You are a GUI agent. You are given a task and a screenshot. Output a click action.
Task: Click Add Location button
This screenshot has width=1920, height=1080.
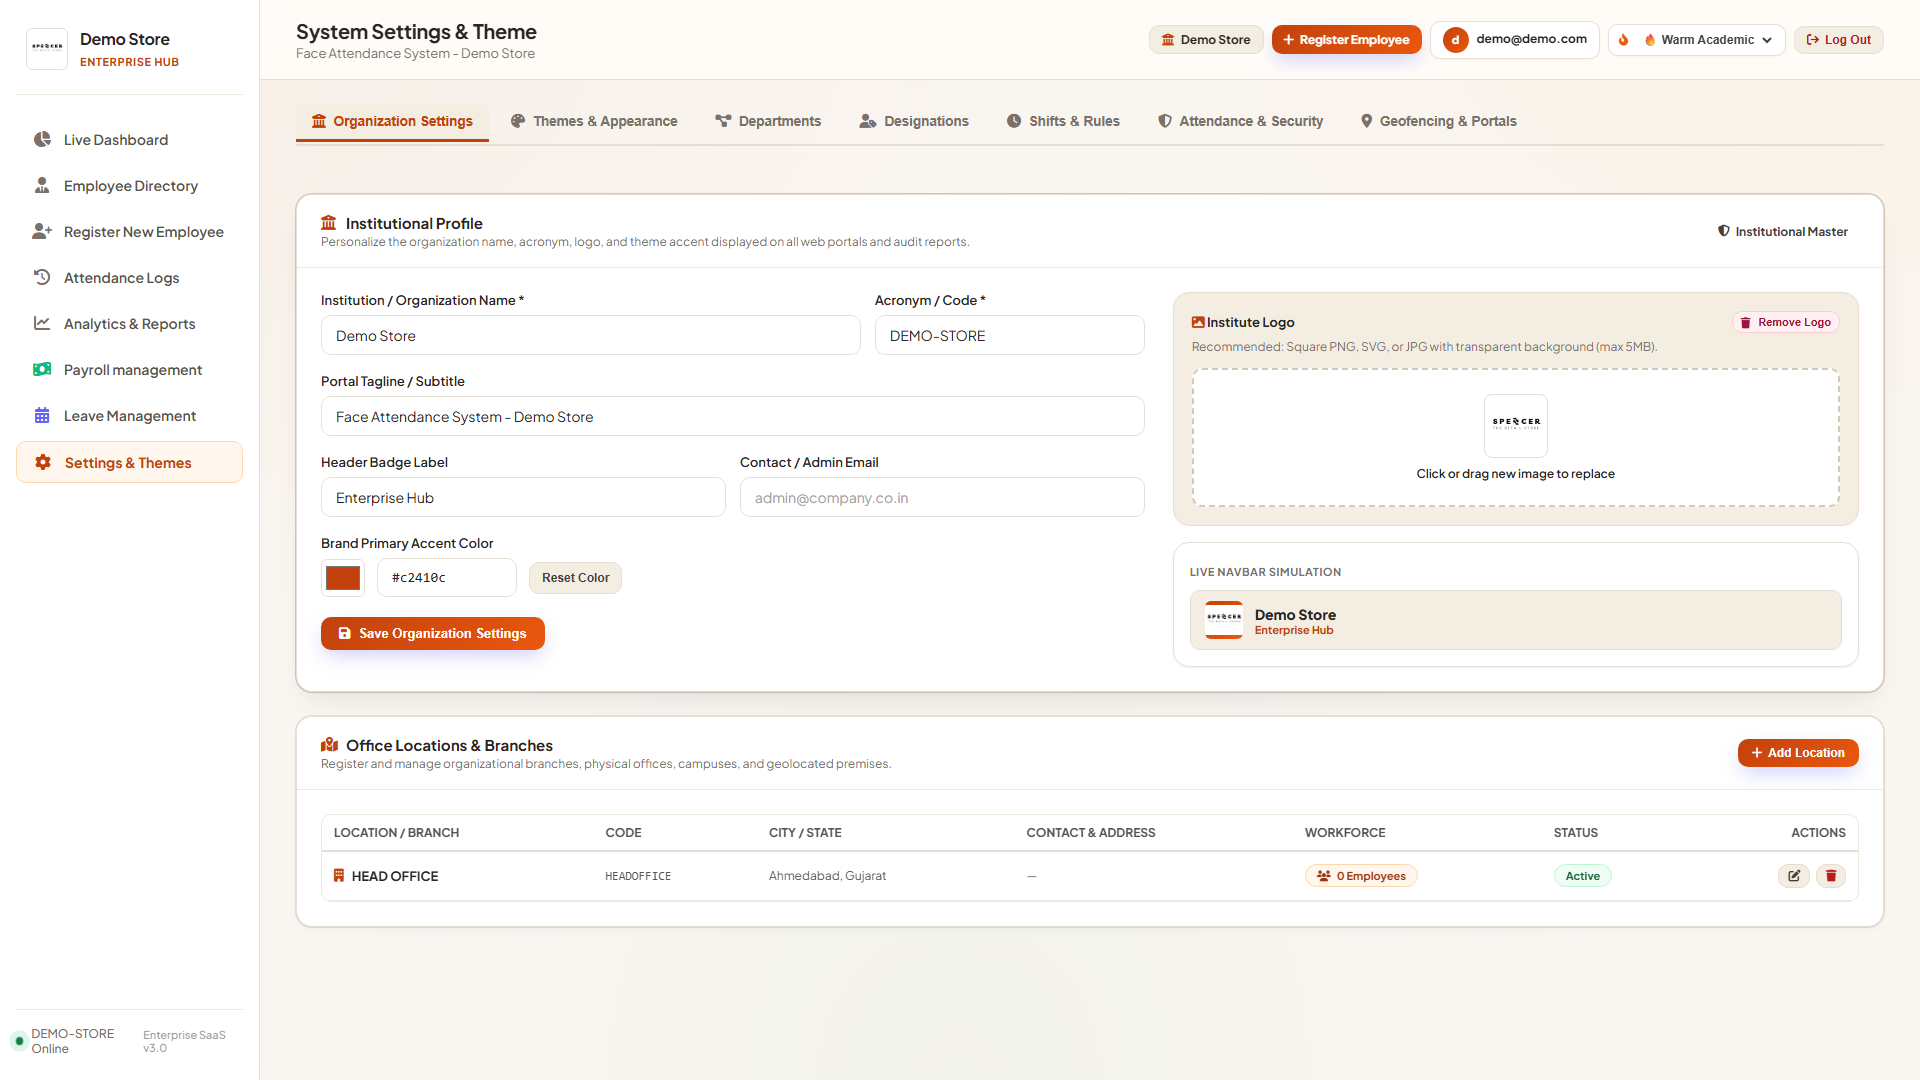pyautogui.click(x=1798, y=753)
